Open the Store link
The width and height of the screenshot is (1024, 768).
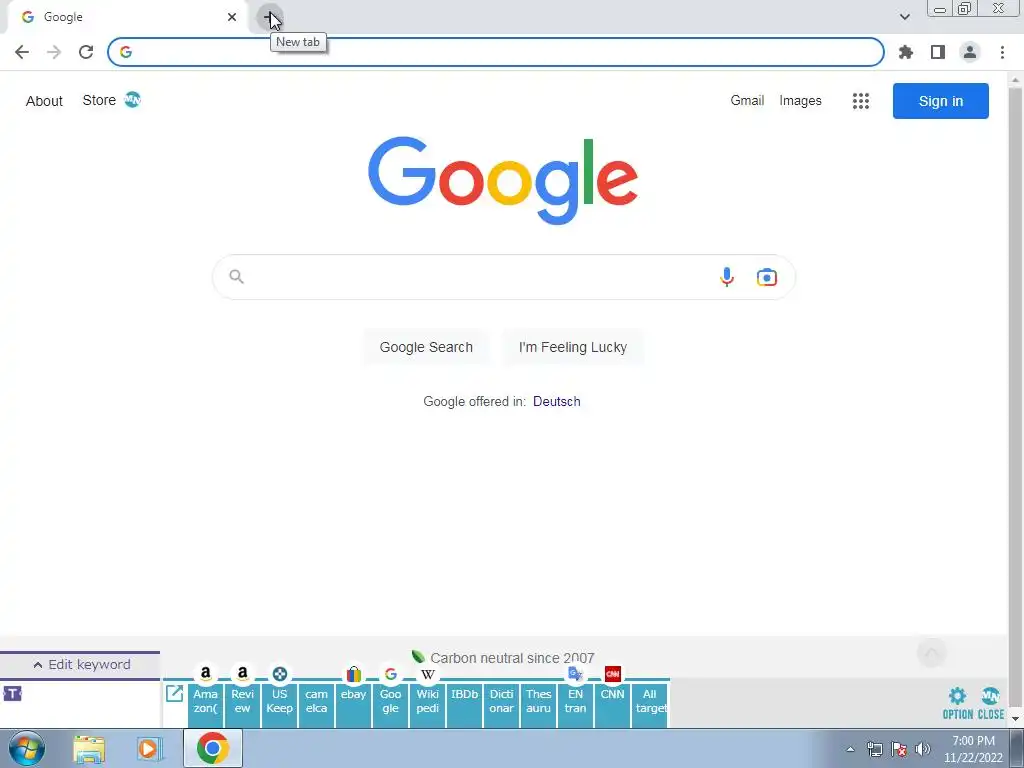99,101
